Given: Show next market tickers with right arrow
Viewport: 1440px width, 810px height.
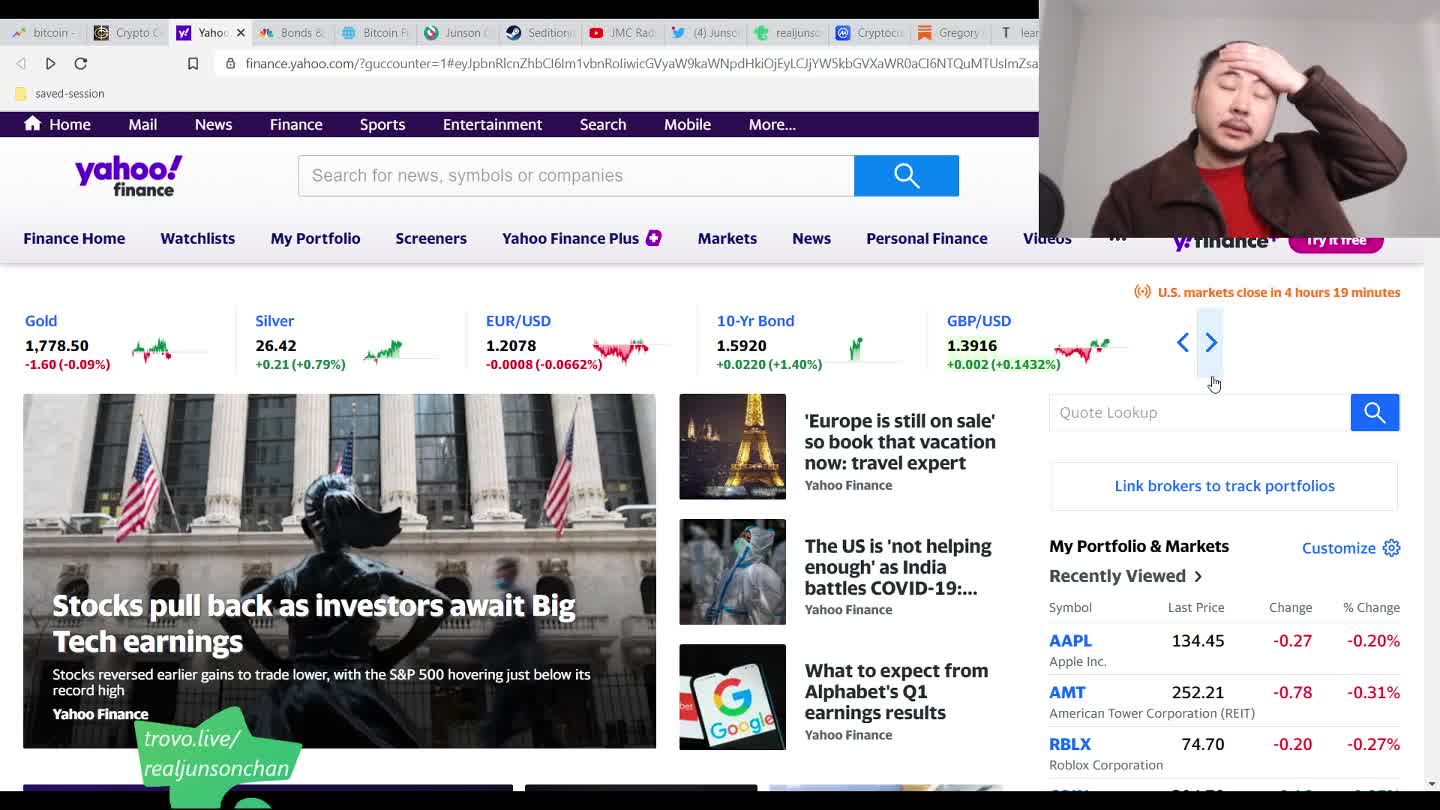Looking at the screenshot, I should pyautogui.click(x=1211, y=343).
